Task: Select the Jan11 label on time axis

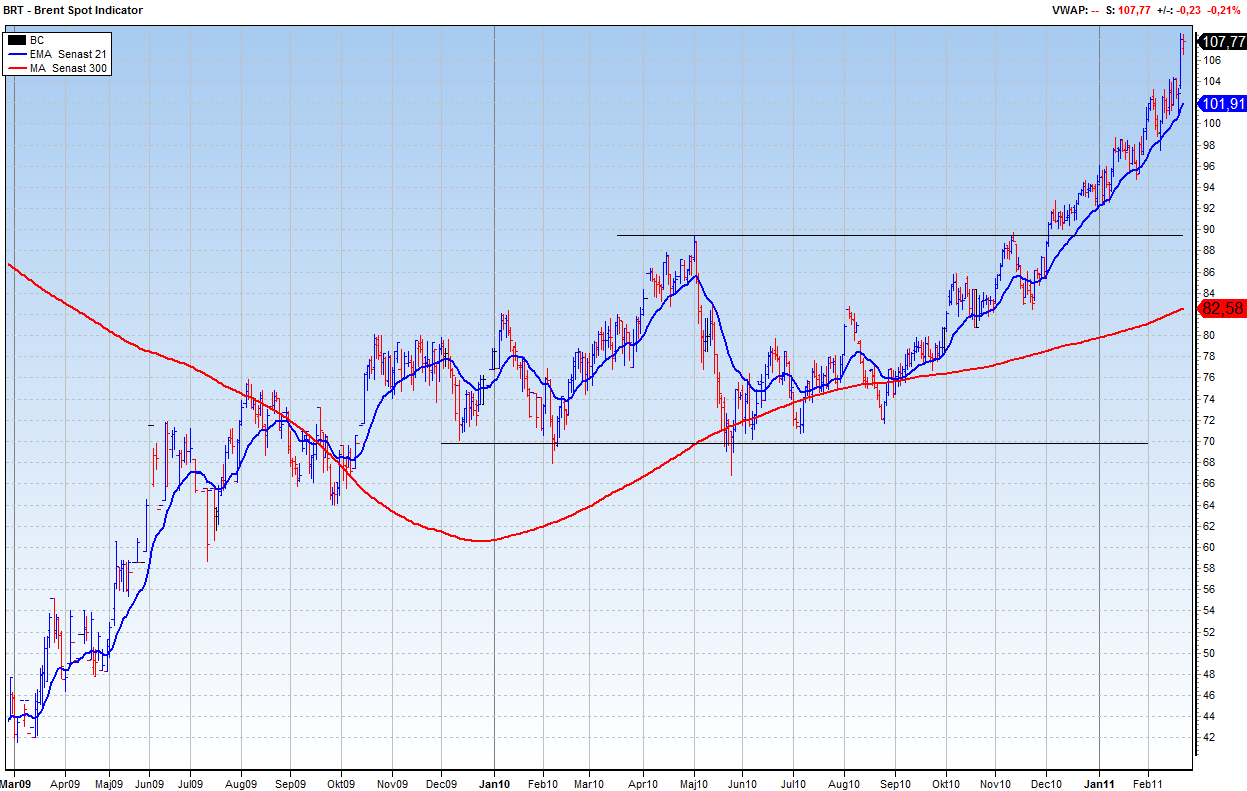Action: tap(1099, 783)
